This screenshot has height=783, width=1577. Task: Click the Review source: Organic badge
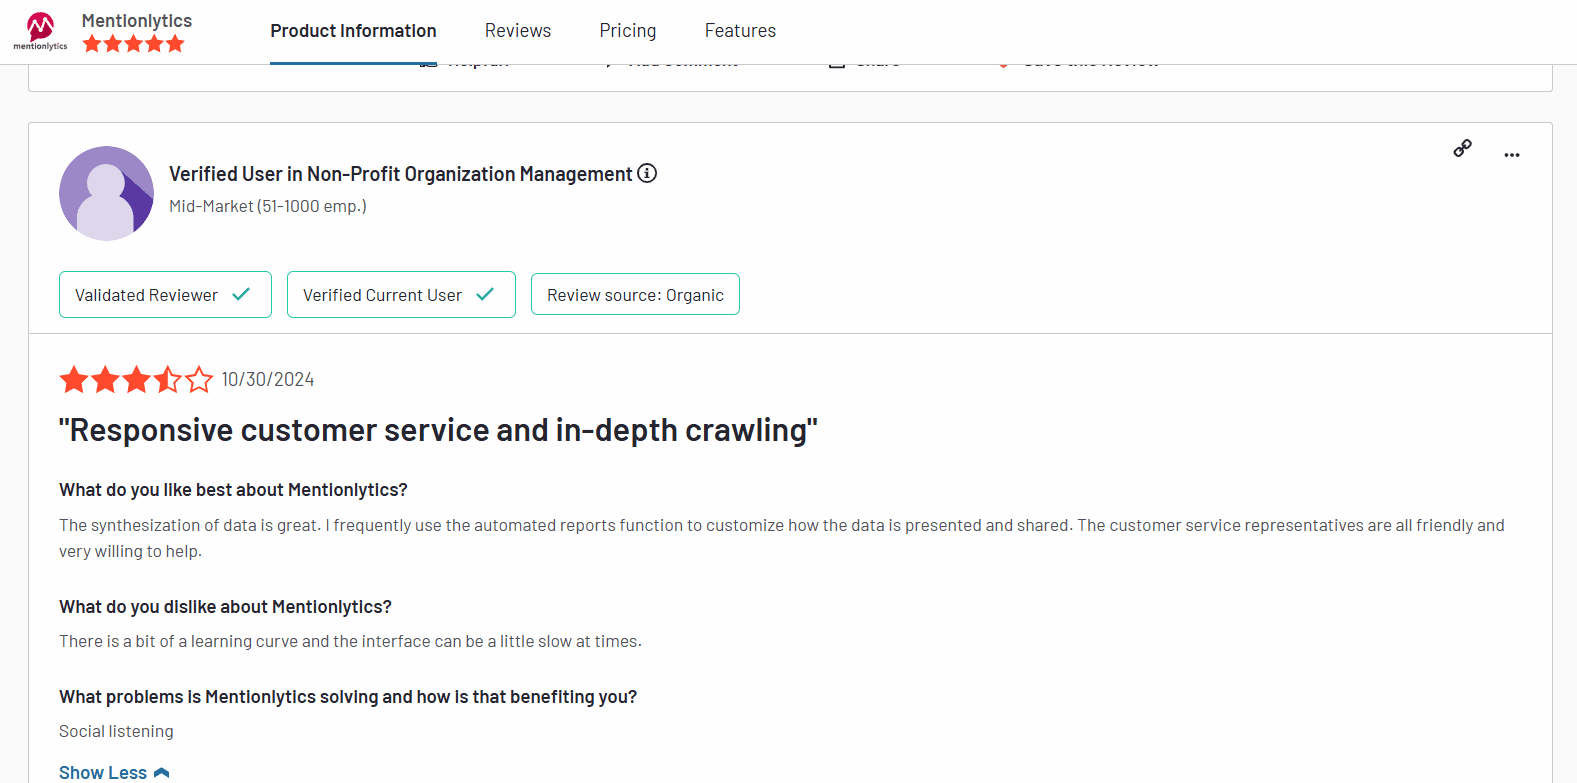(x=635, y=295)
